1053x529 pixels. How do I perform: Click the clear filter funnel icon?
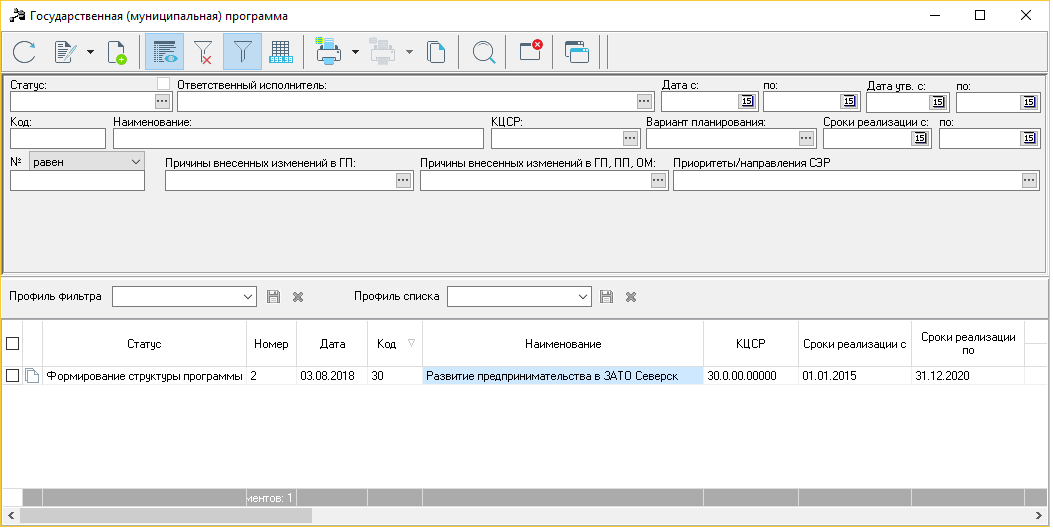[x=203, y=52]
